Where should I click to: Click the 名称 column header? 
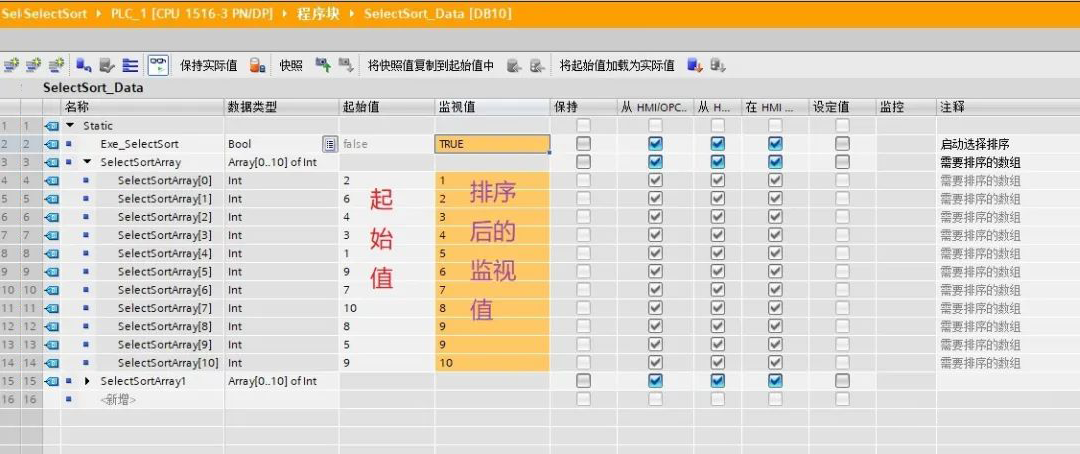tap(143, 107)
